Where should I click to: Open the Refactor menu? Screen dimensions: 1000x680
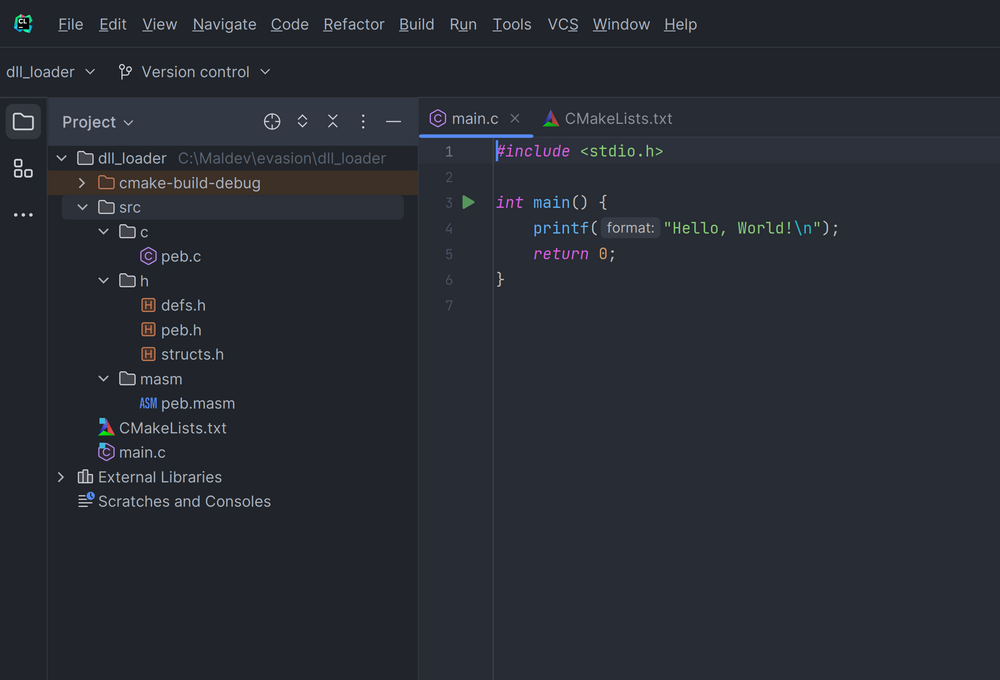[353, 24]
